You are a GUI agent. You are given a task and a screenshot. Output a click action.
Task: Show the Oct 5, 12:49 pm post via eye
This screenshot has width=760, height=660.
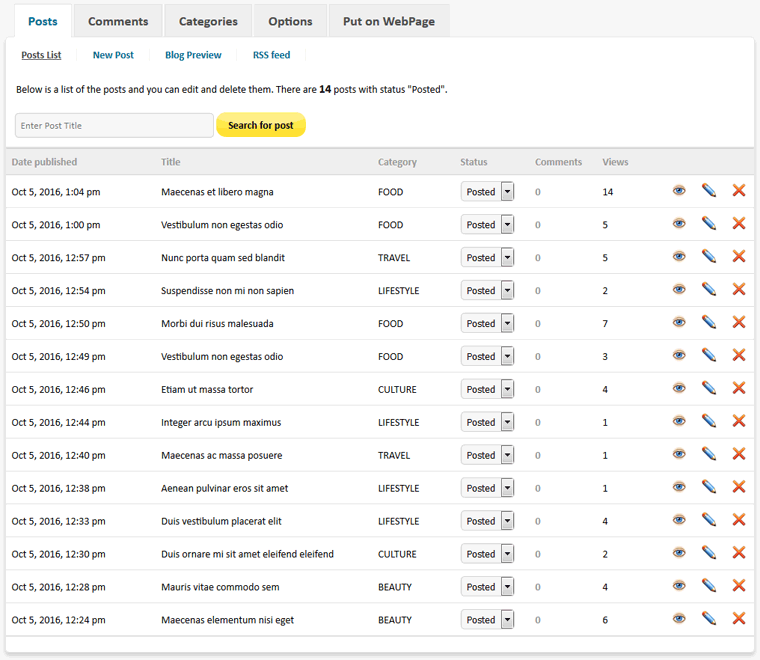pos(679,355)
